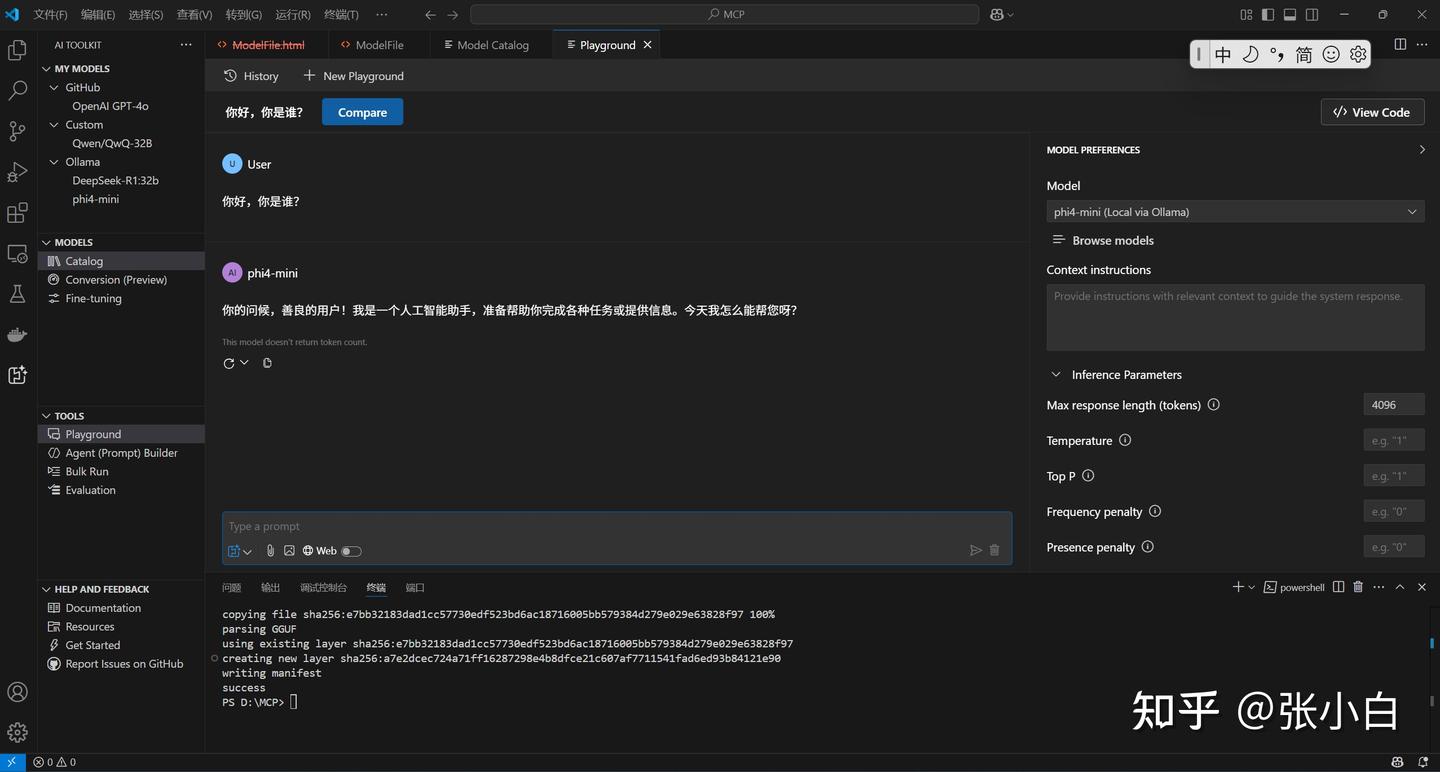Open the Accounts menu in the activity bar
The height and width of the screenshot is (772, 1440).
click(17, 692)
